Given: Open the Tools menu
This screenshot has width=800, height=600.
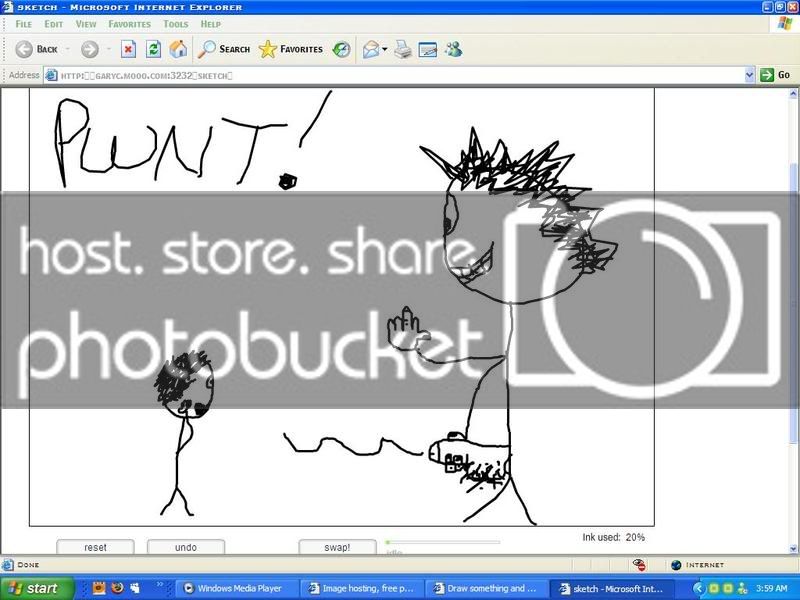Looking at the screenshot, I should coord(176,24).
